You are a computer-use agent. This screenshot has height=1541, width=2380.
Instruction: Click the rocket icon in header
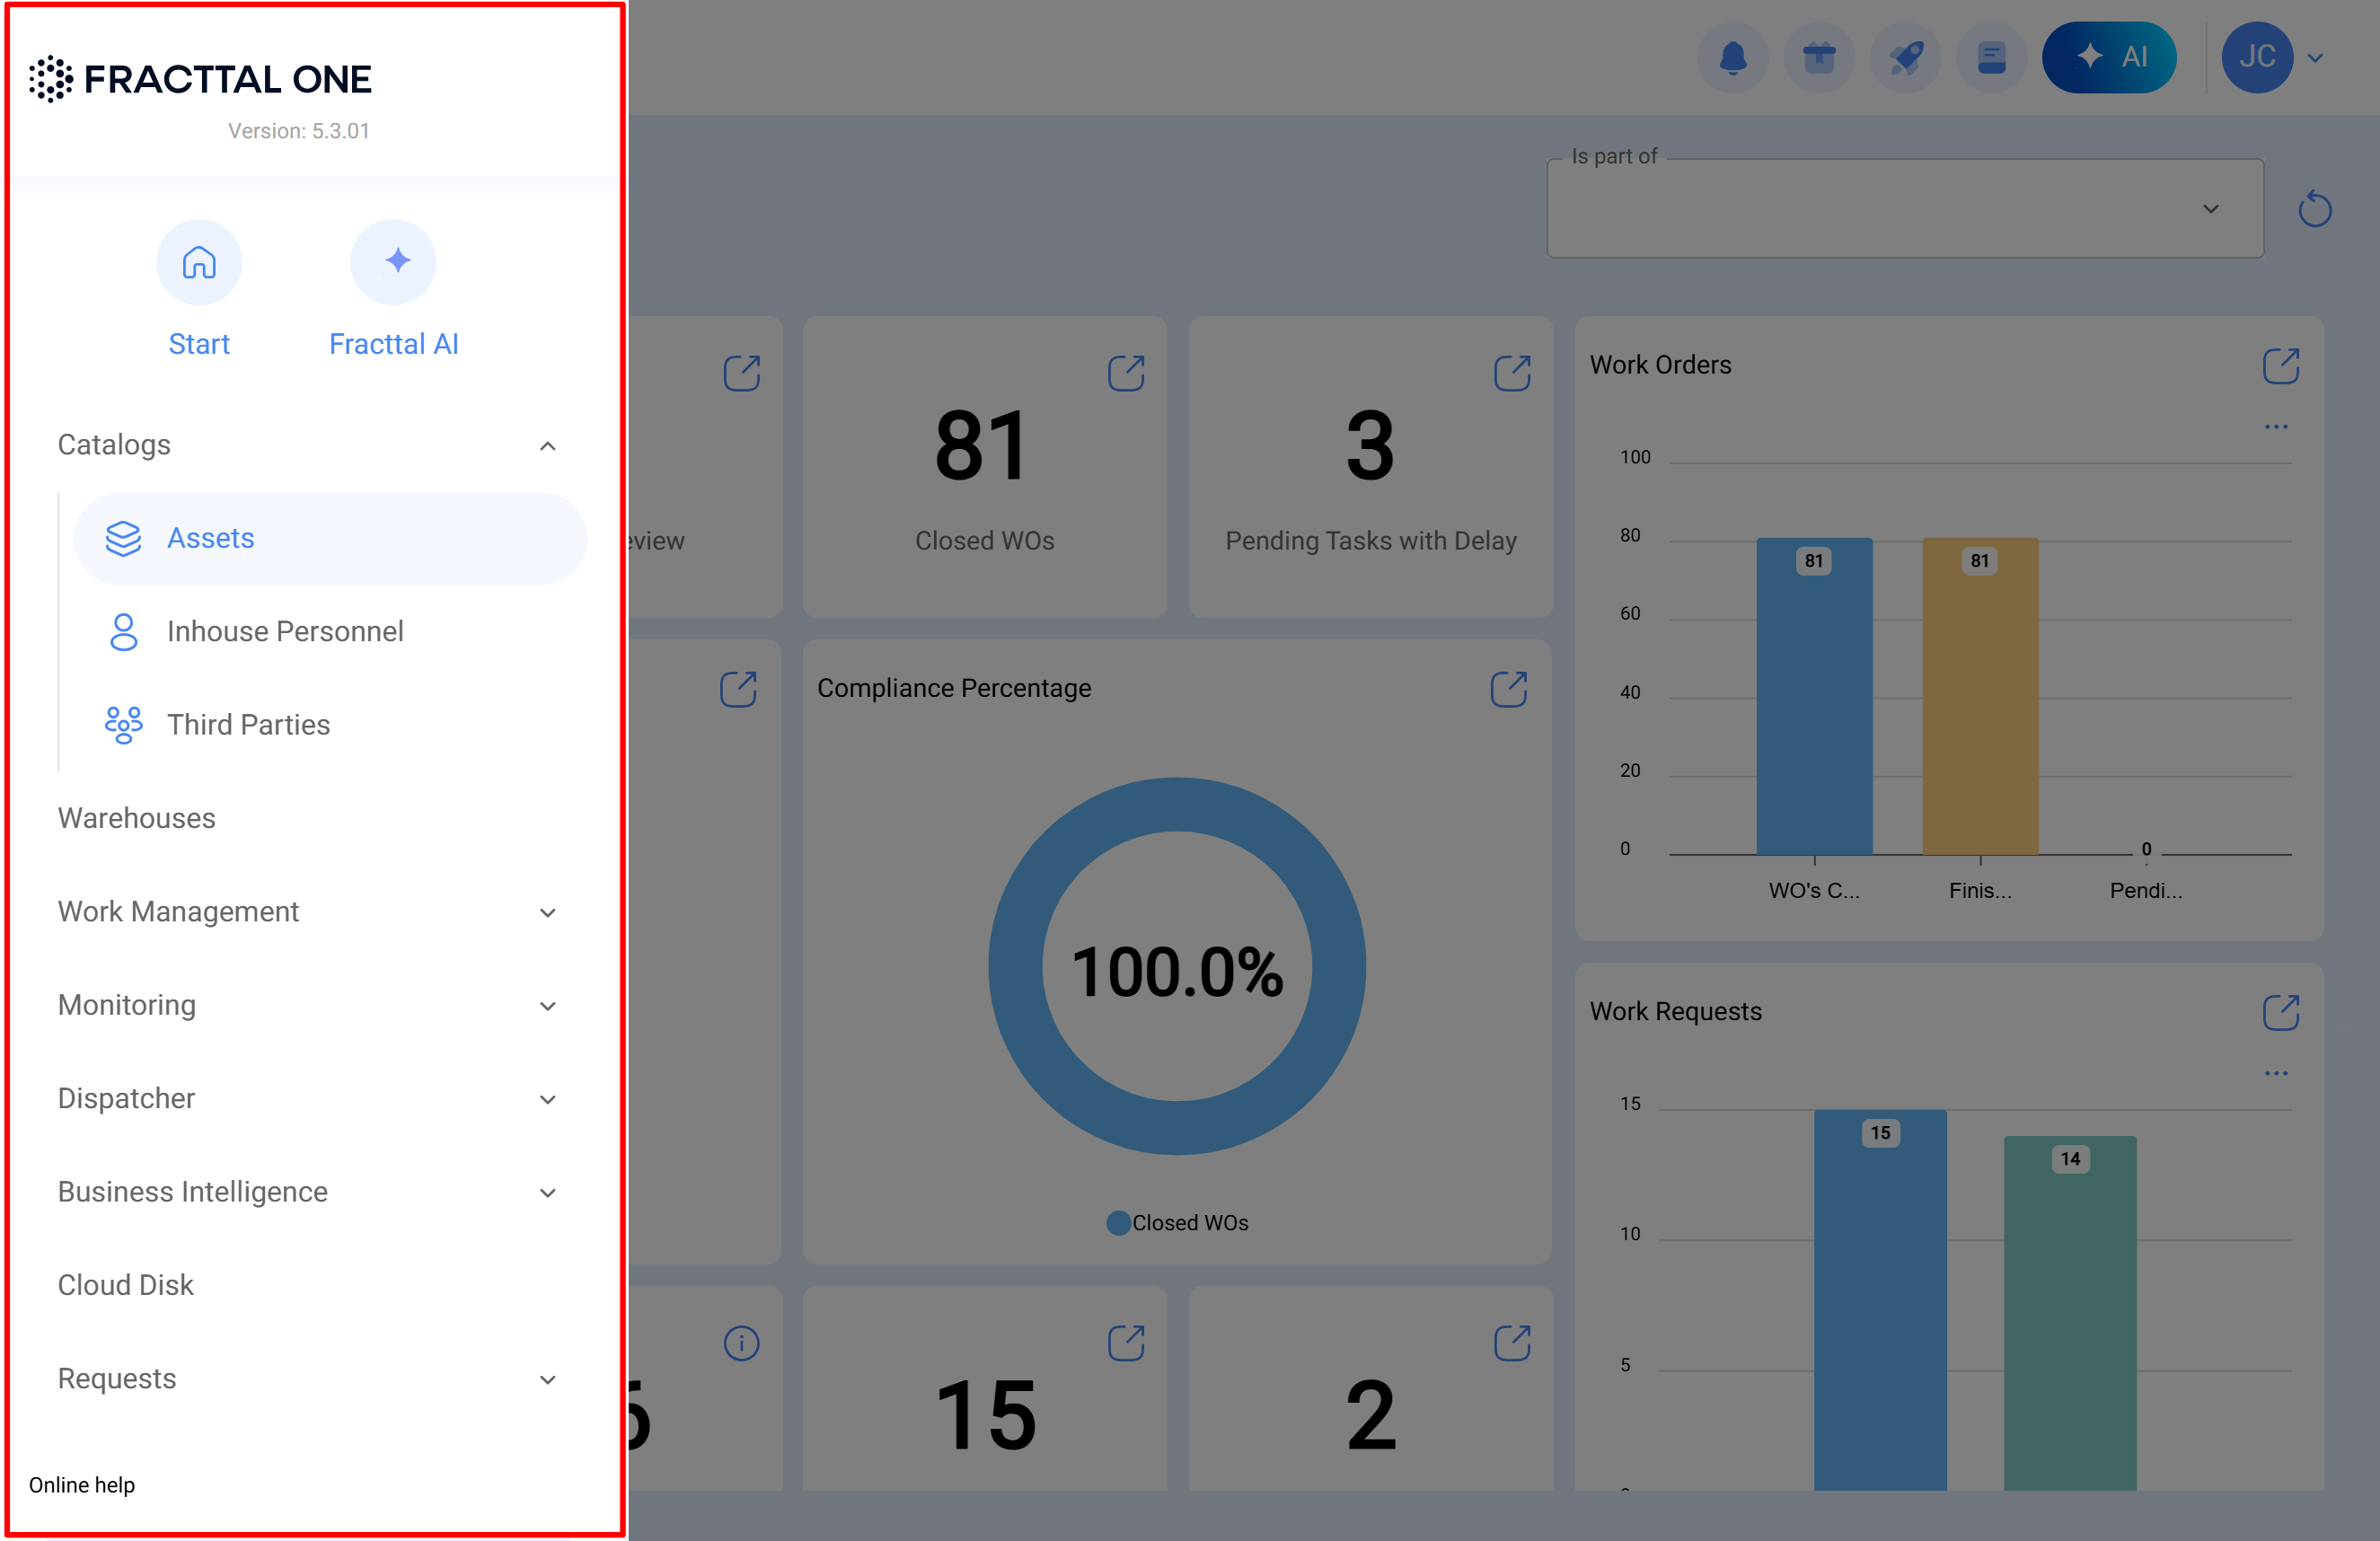click(1905, 57)
